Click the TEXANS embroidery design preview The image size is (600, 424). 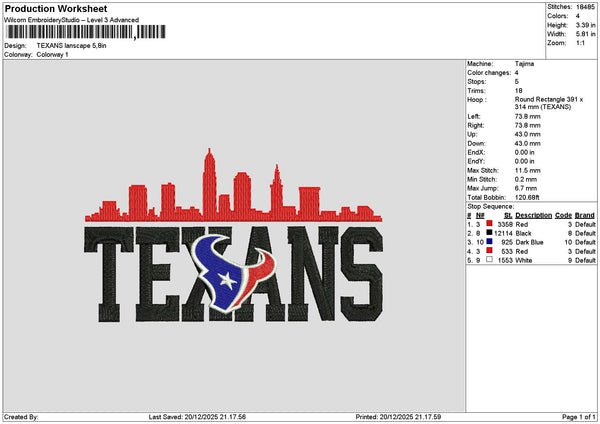coord(233,235)
